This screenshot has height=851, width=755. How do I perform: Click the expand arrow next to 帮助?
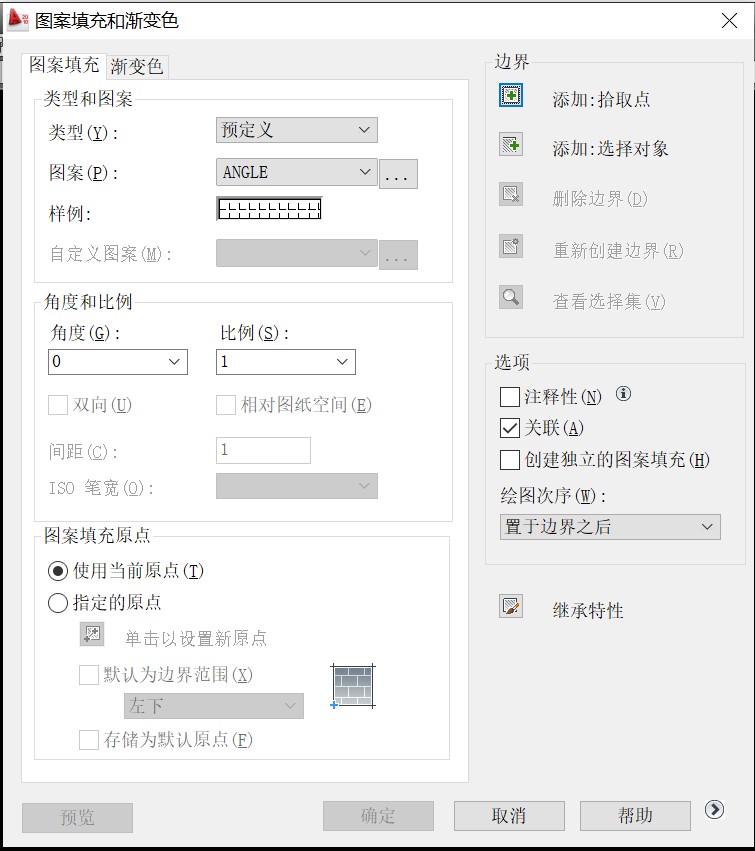(x=714, y=810)
